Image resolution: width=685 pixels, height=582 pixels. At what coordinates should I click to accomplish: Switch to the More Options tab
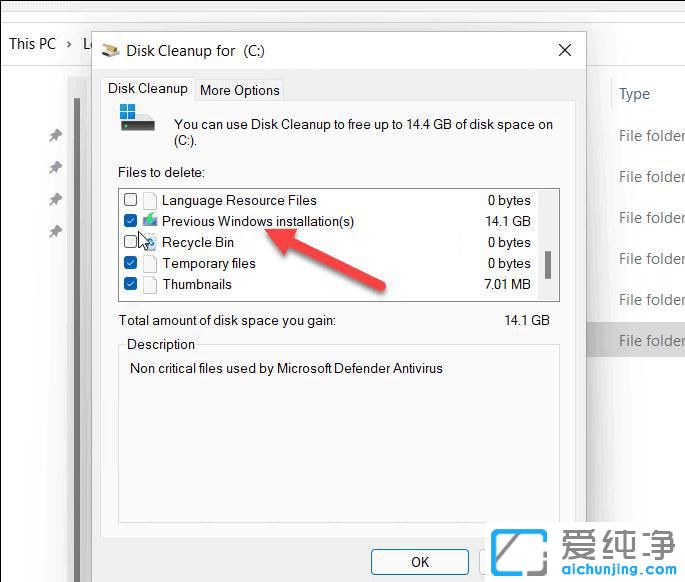239,90
